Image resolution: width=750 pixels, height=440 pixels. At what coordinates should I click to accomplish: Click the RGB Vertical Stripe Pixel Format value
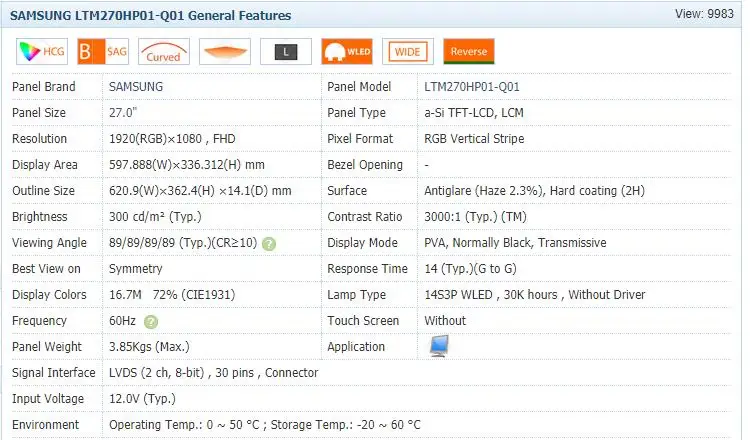(474, 139)
